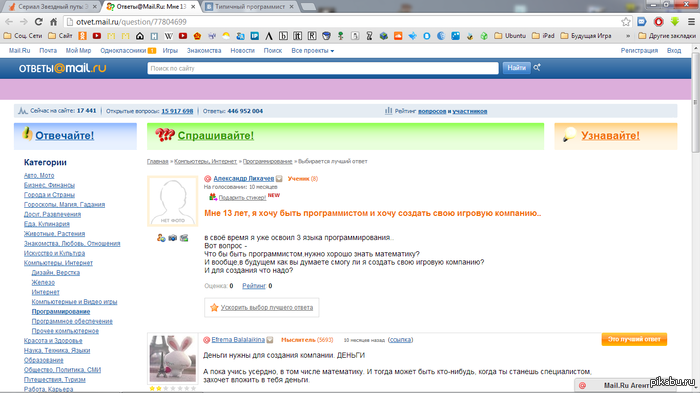Screen dimensions: 700x393
Task: Open the Сайт bookmarks folder
Action: coord(60,36)
